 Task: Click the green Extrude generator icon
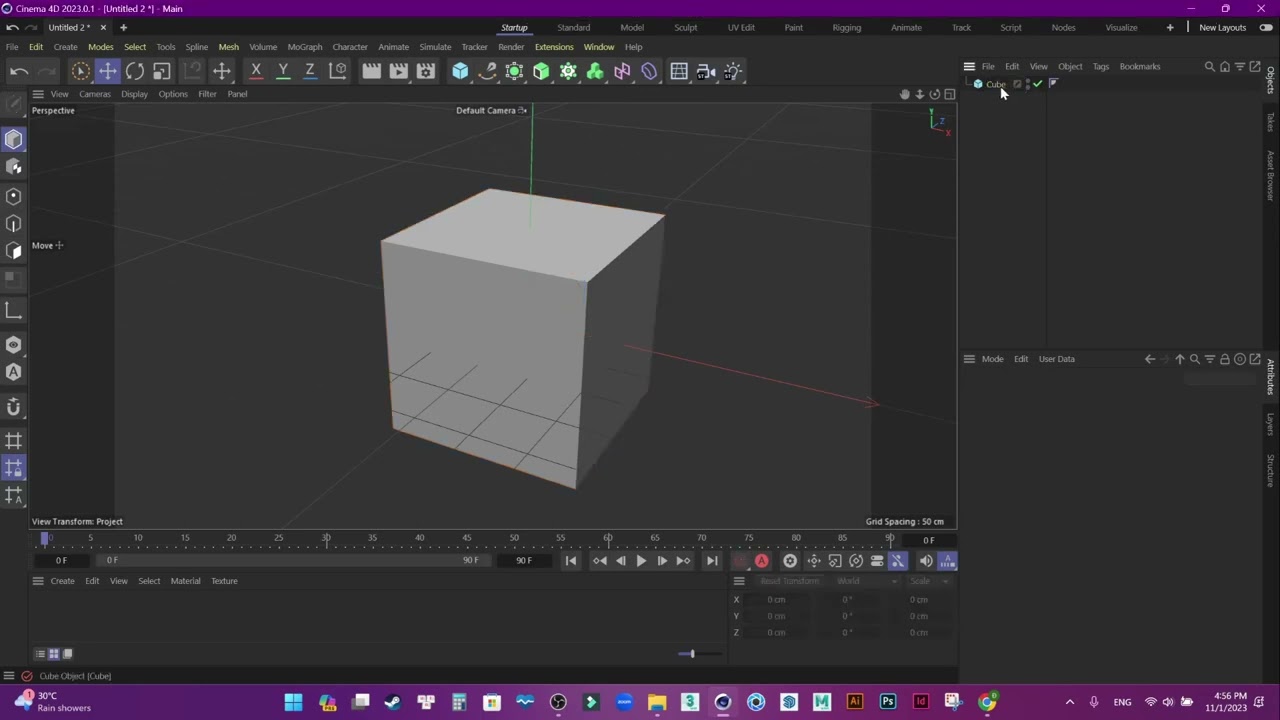click(541, 71)
